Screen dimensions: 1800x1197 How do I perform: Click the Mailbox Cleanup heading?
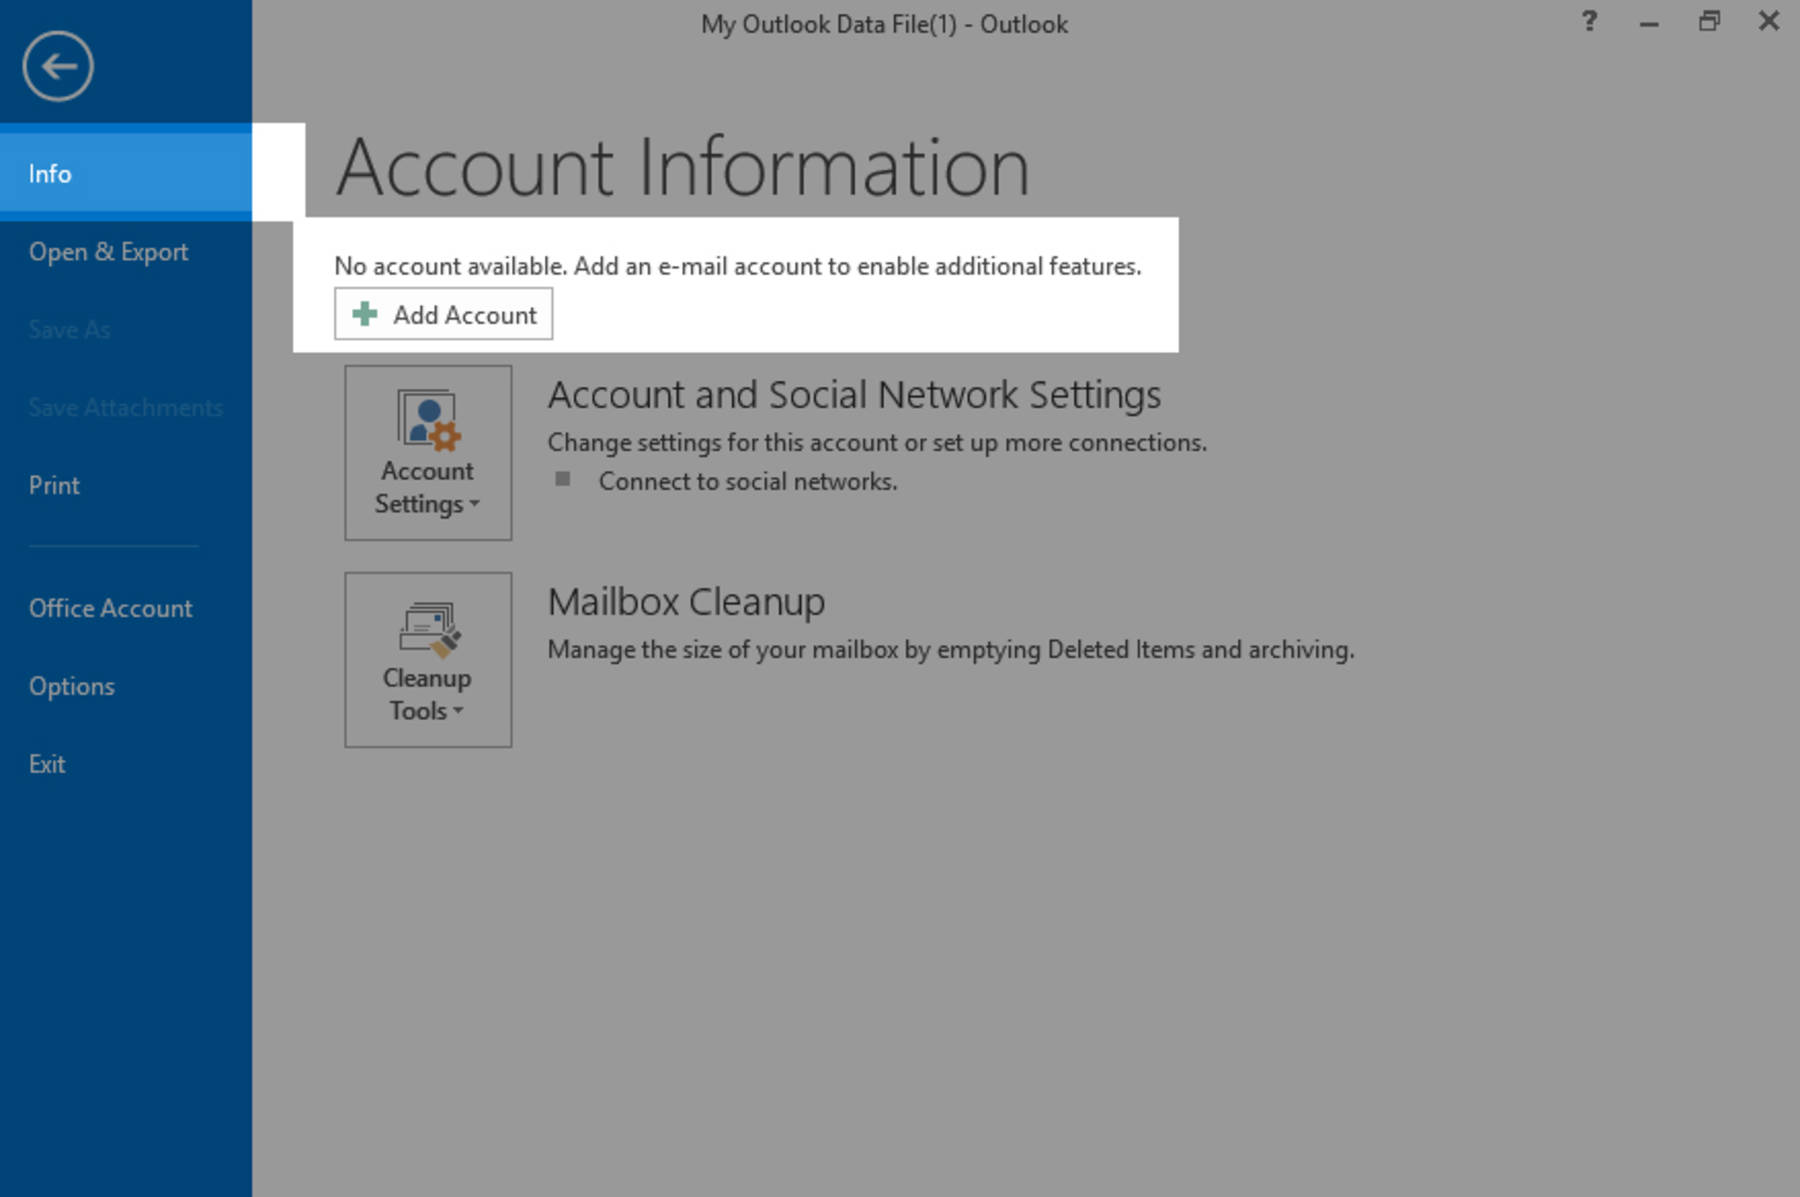coord(686,602)
